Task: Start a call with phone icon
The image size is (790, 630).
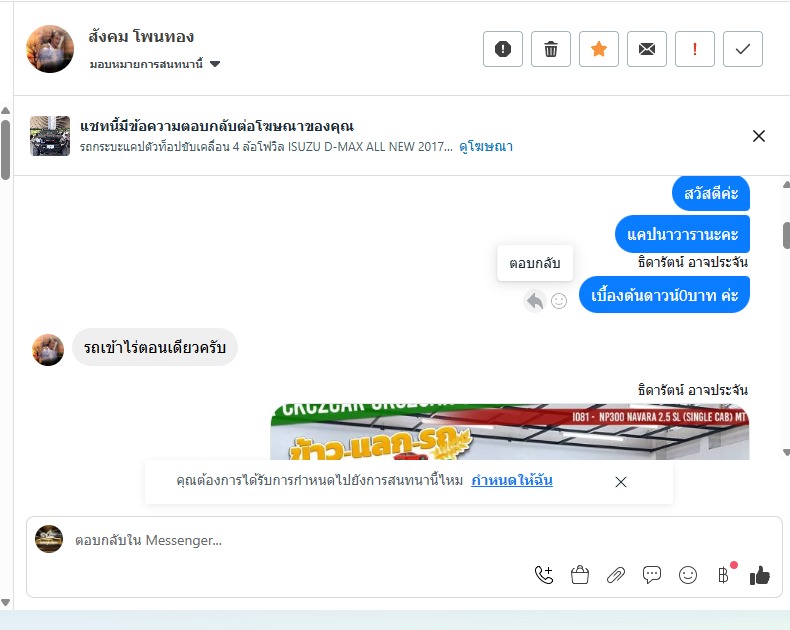Action: [x=544, y=575]
